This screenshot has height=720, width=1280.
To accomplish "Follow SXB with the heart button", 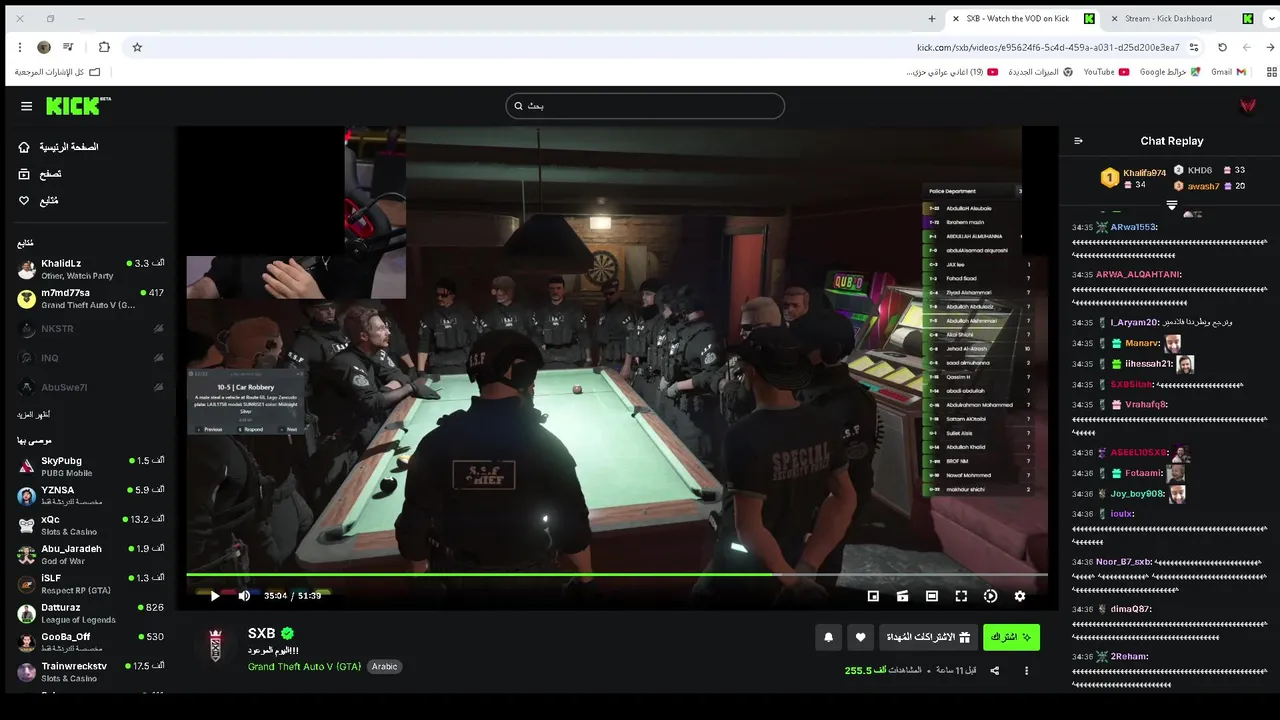I will [860, 637].
